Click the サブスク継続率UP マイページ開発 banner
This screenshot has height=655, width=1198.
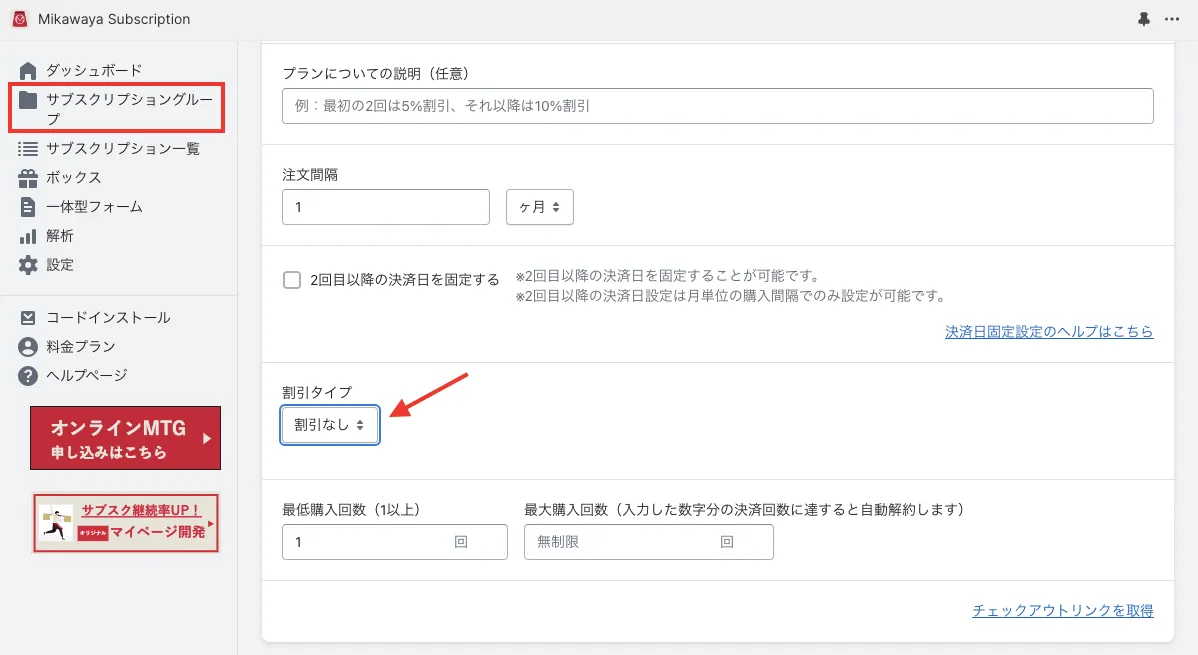pyautogui.click(x=126, y=523)
